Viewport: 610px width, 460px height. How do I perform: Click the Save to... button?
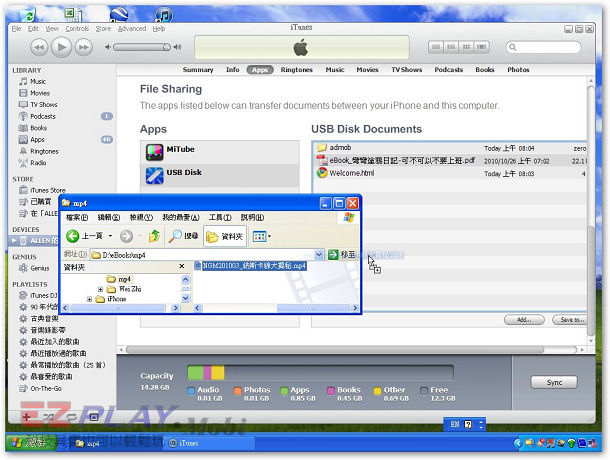coord(571,320)
